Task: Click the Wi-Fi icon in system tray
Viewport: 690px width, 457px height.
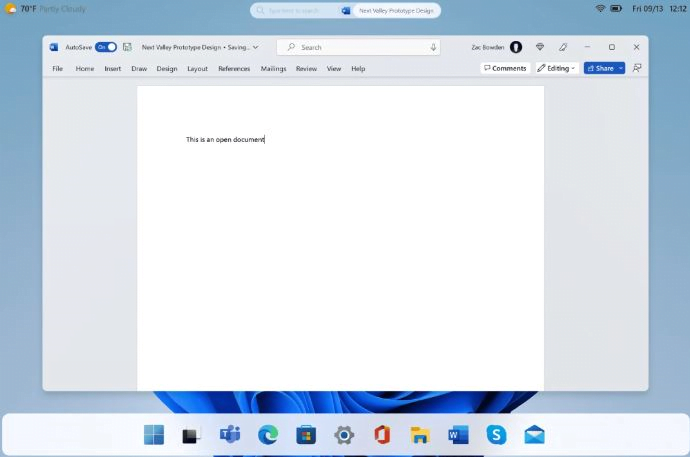Action: pyautogui.click(x=600, y=8)
